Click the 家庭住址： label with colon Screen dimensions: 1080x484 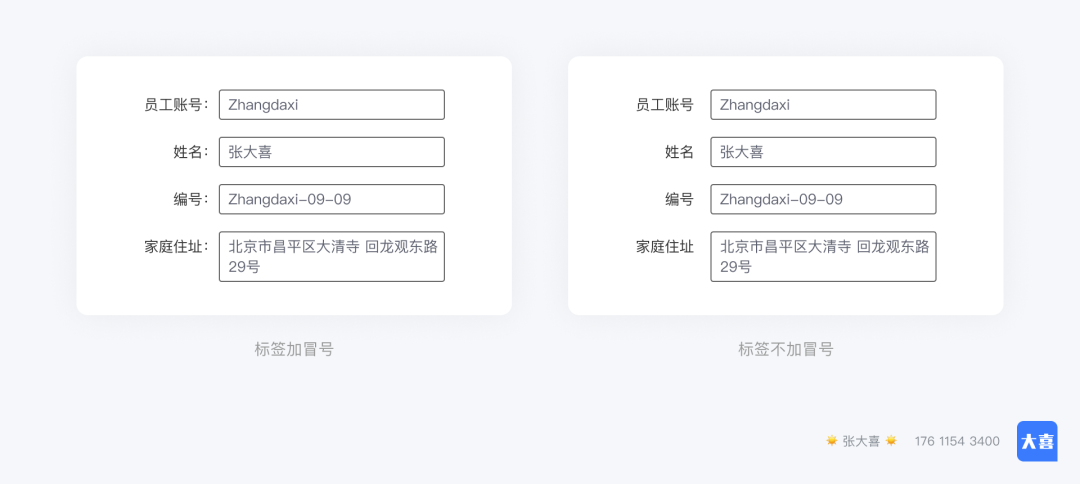(176, 247)
